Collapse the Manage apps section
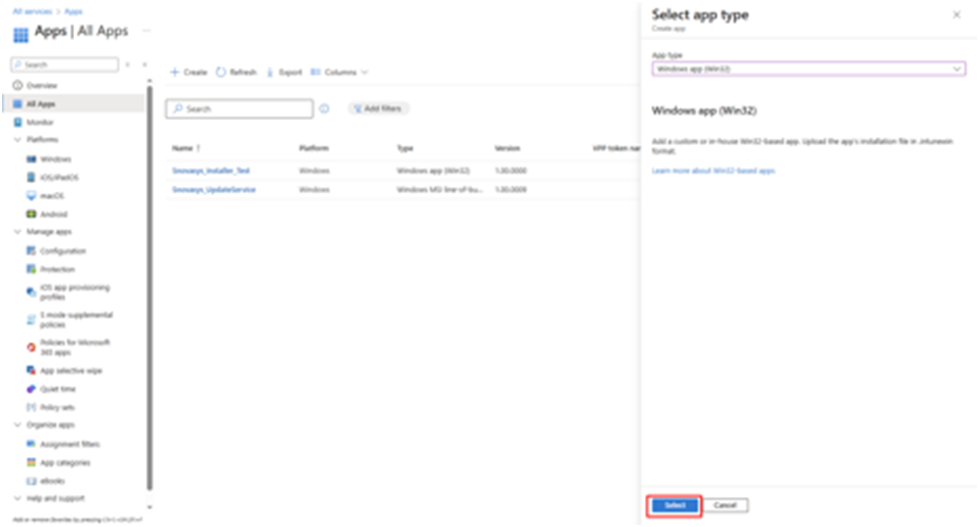This screenshot has width=979, height=527. pyautogui.click(x=17, y=232)
